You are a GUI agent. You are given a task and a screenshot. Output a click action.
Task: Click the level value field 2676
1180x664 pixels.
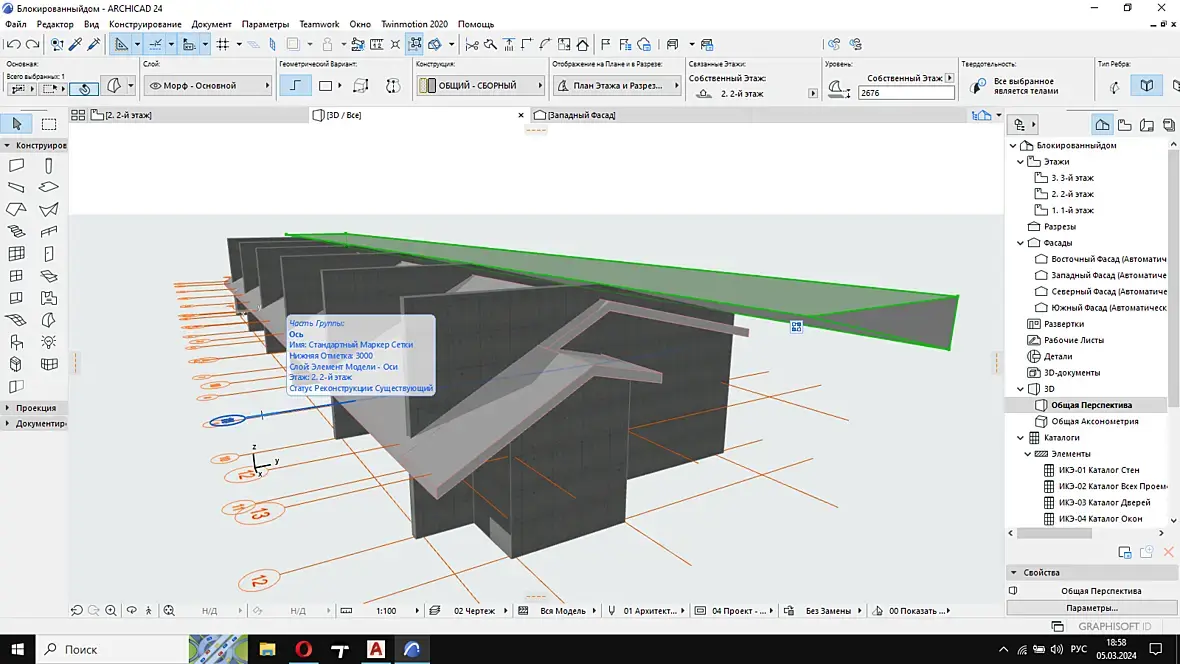tap(905, 92)
